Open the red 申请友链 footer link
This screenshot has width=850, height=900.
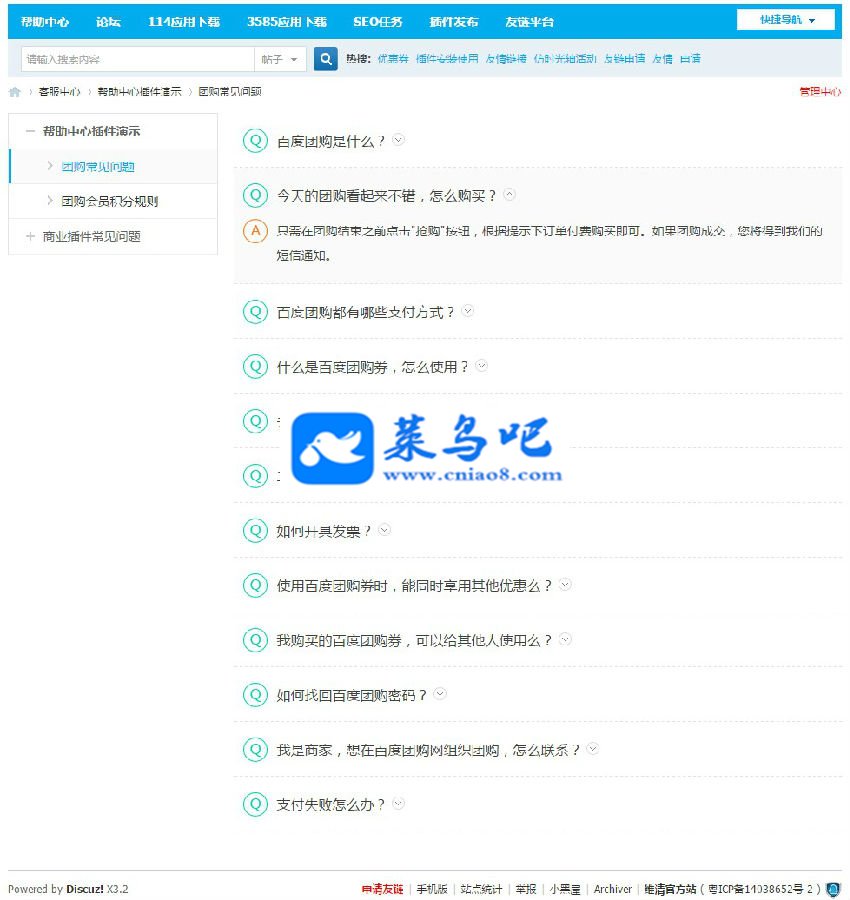(x=382, y=889)
